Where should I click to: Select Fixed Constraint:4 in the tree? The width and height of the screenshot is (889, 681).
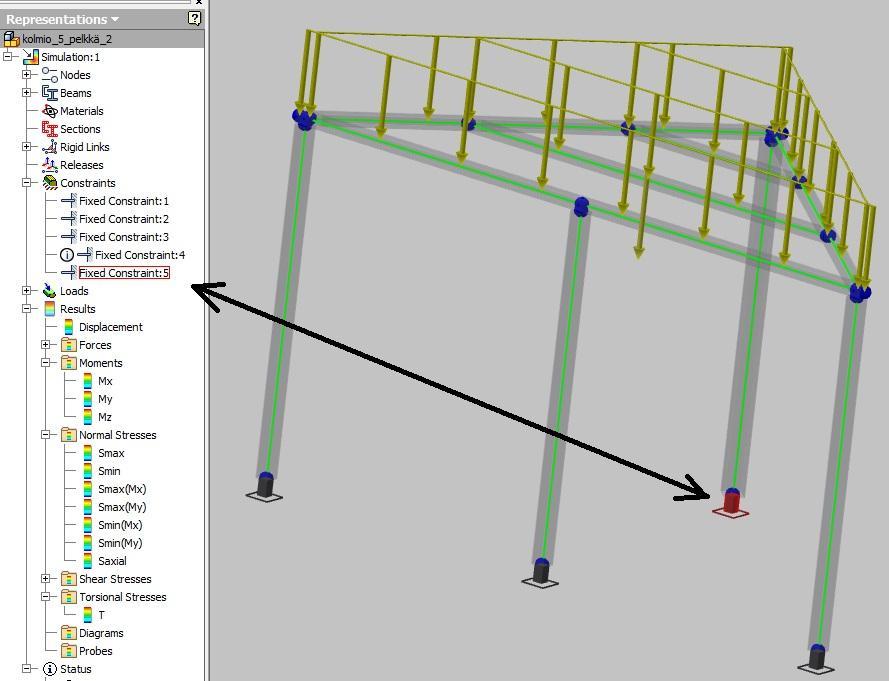pos(139,255)
